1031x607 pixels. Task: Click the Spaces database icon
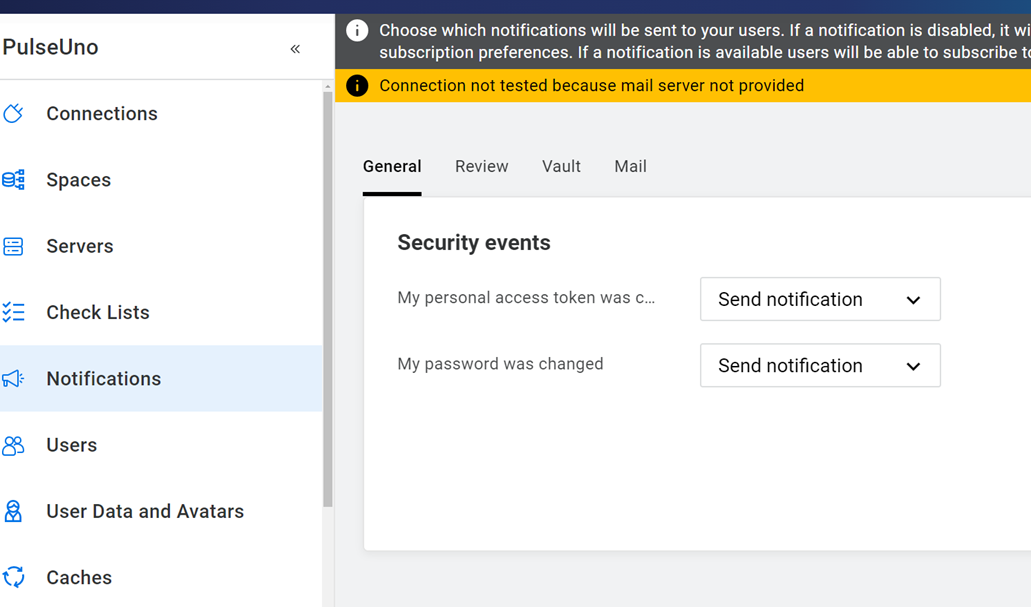point(13,180)
